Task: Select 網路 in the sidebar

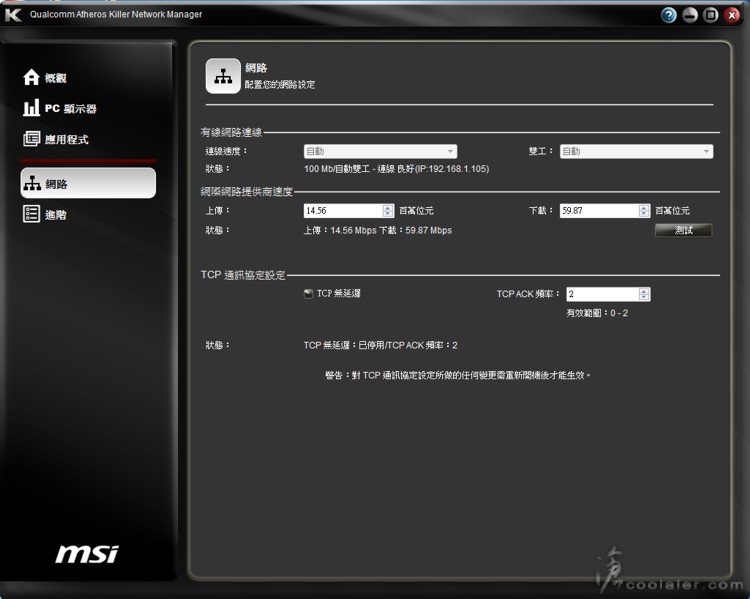Action: 88,183
